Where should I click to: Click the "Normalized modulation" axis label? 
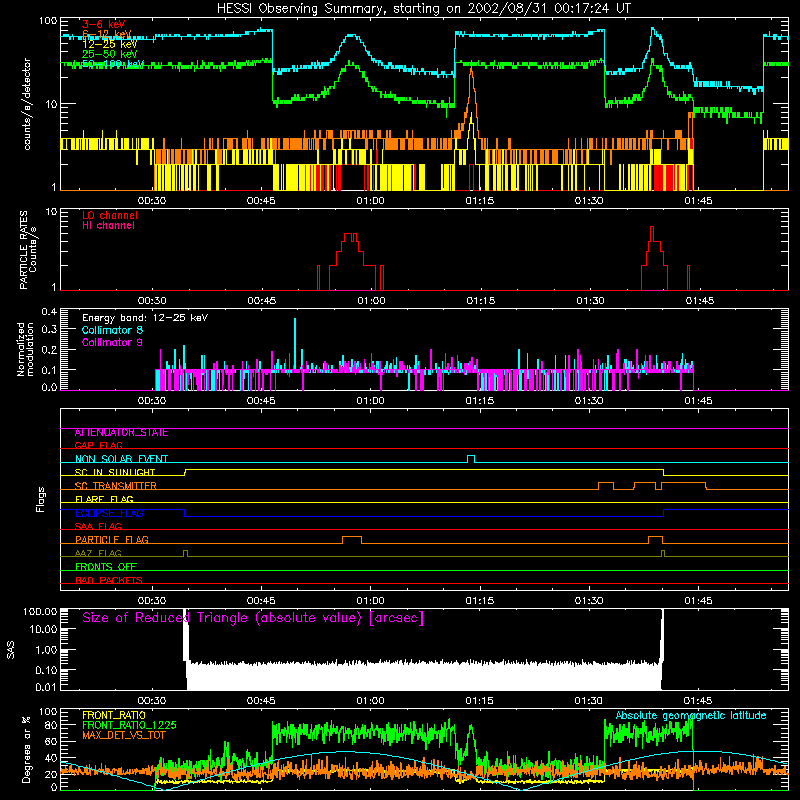click(25, 349)
